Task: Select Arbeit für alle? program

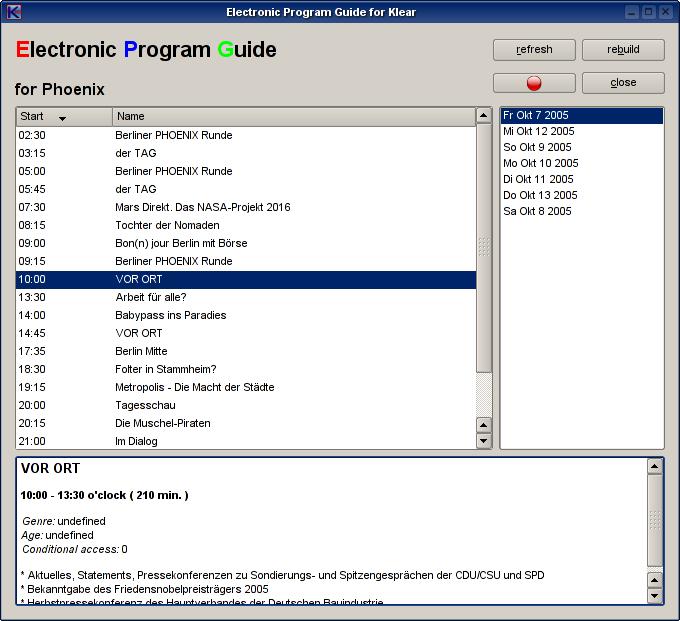Action: pyautogui.click(x=246, y=297)
